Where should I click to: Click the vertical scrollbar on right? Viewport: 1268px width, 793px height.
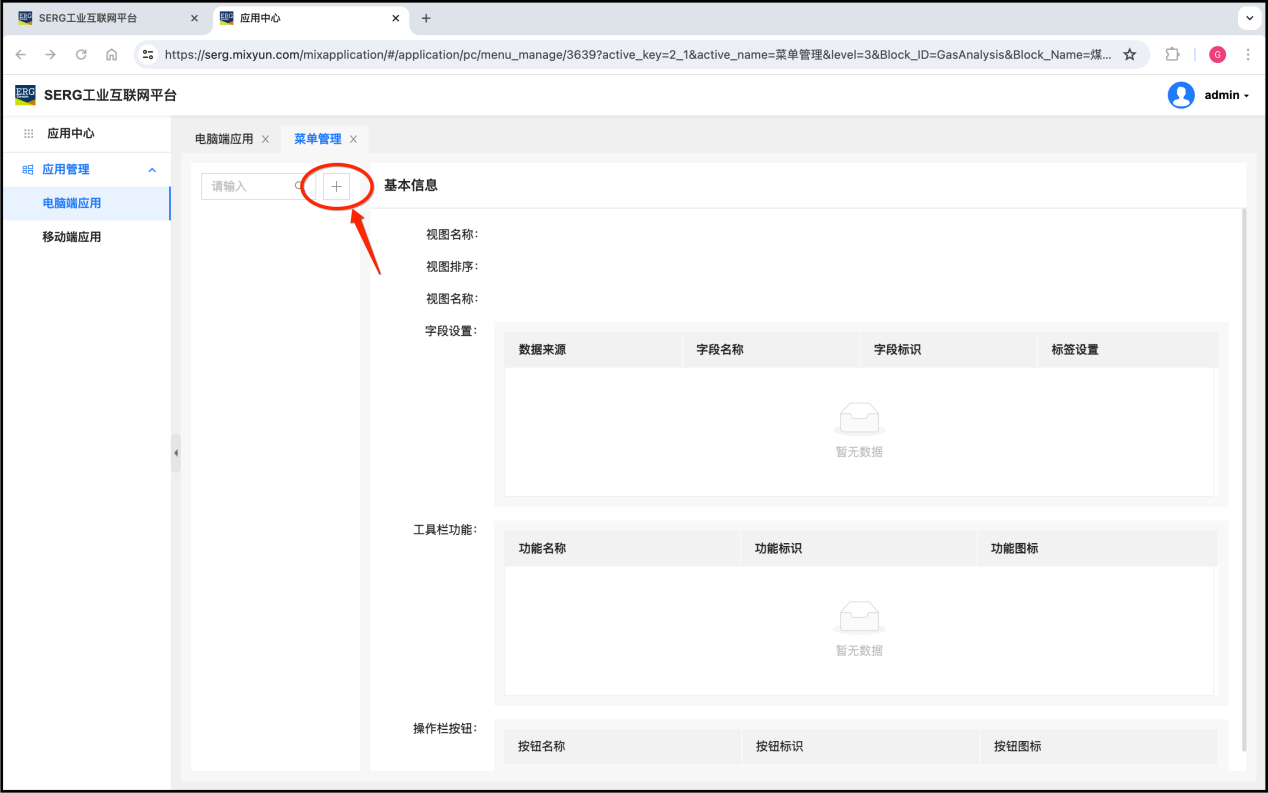tap(1243, 478)
